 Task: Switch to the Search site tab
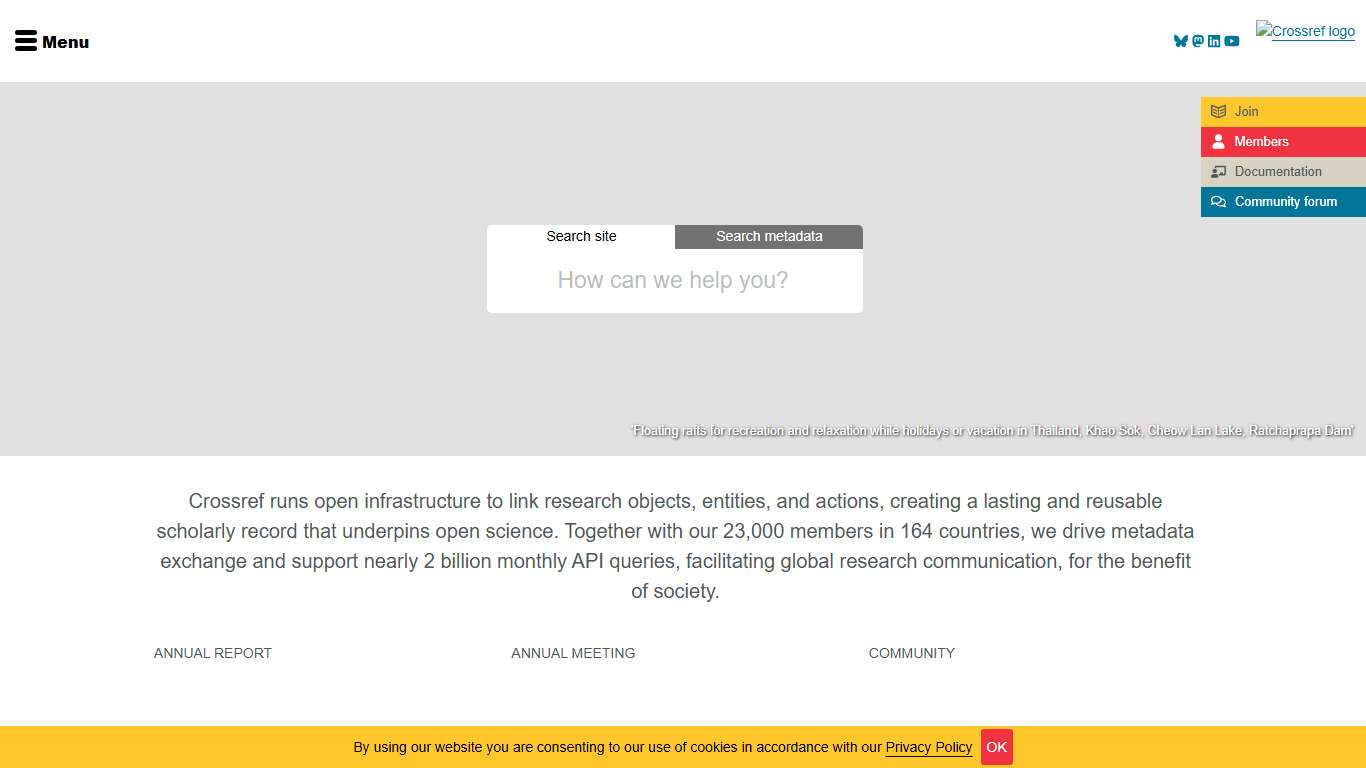(x=581, y=237)
